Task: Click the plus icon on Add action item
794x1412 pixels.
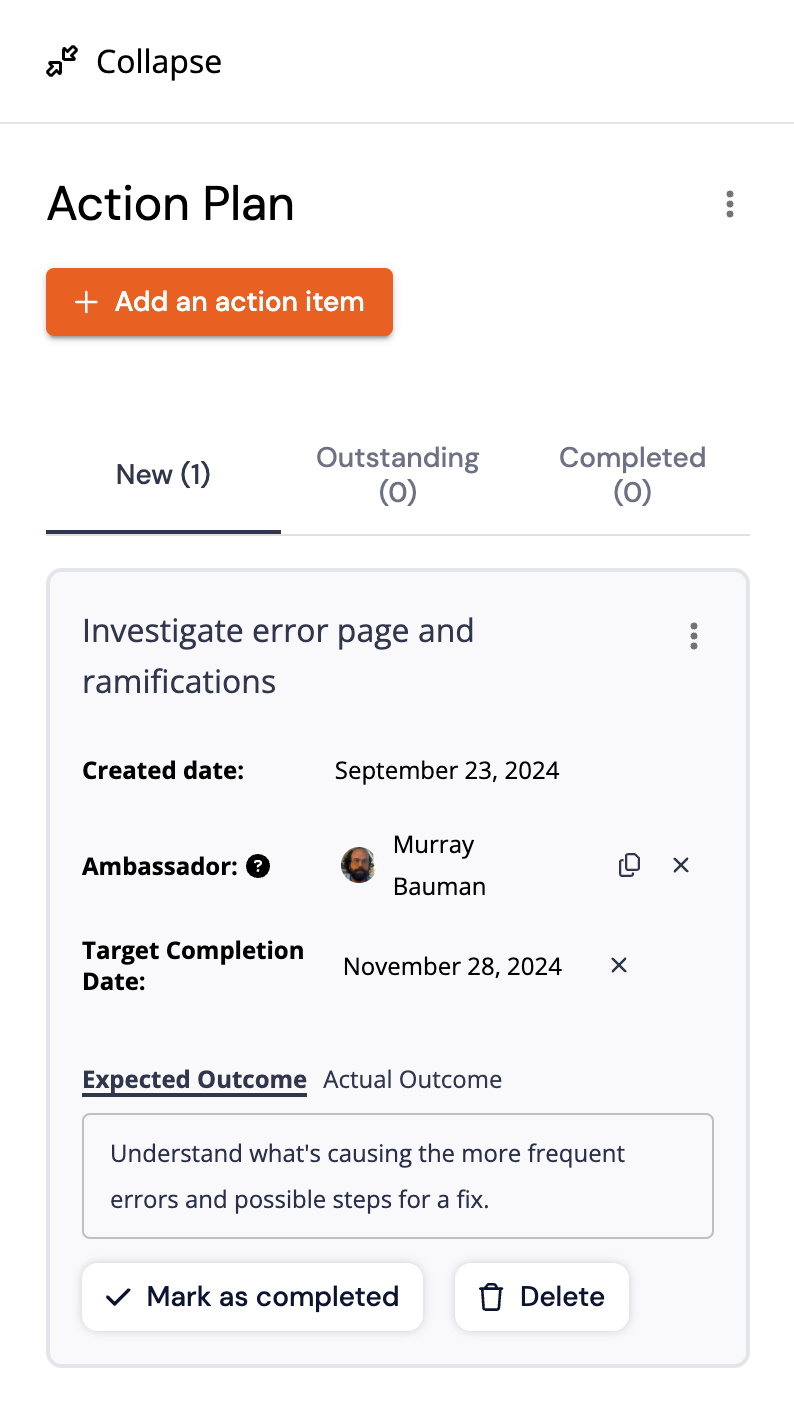Action: (x=86, y=302)
